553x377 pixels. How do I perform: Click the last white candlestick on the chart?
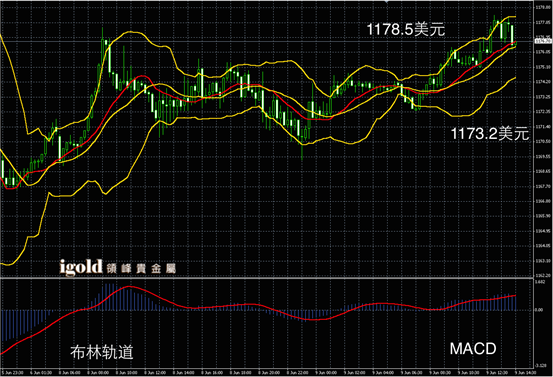tap(512, 34)
